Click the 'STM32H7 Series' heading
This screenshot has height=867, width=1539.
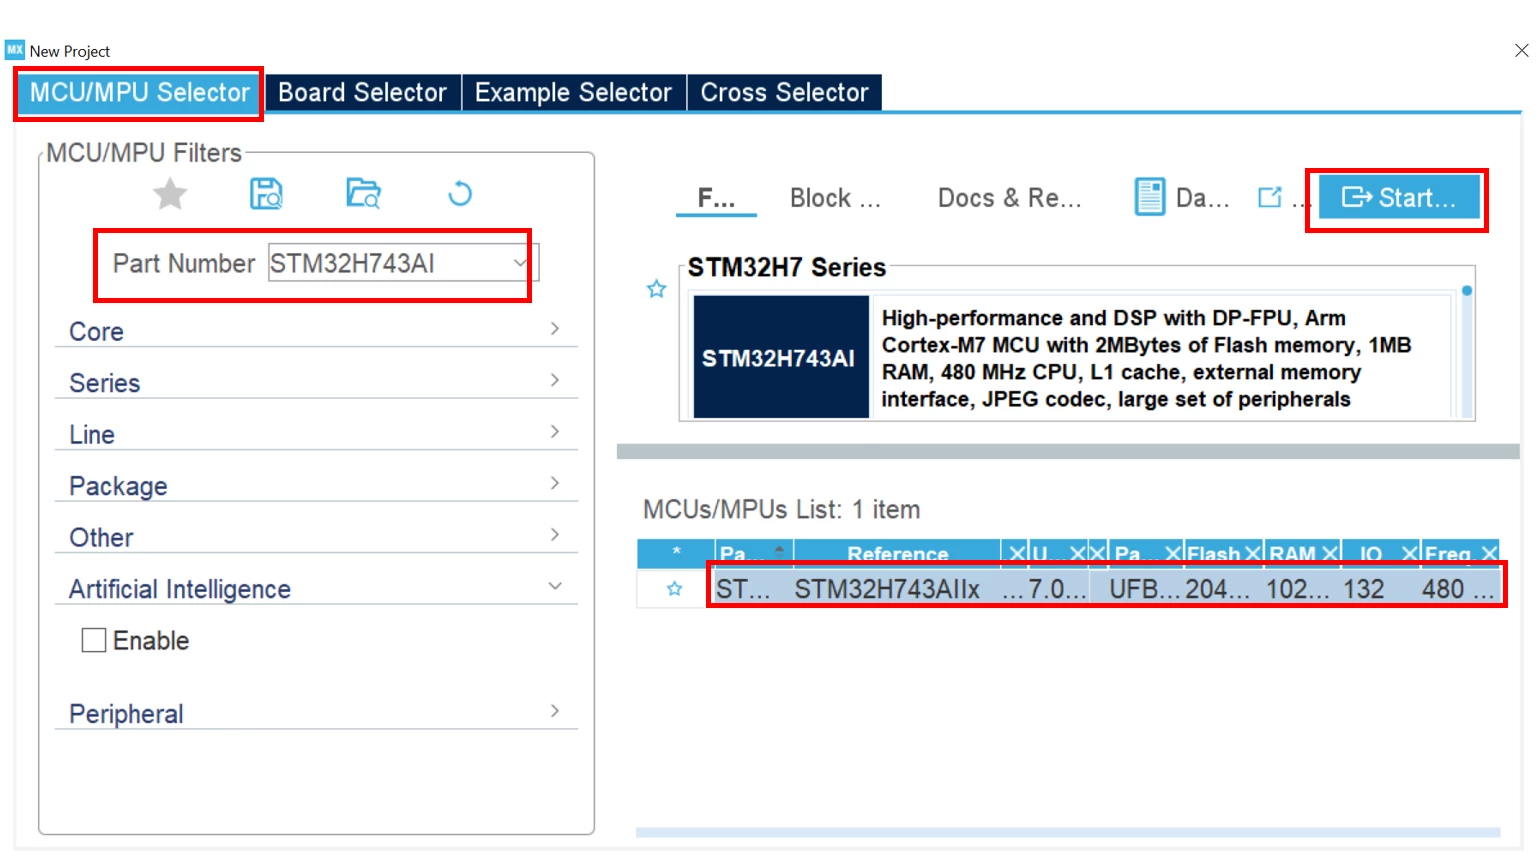tap(786, 267)
